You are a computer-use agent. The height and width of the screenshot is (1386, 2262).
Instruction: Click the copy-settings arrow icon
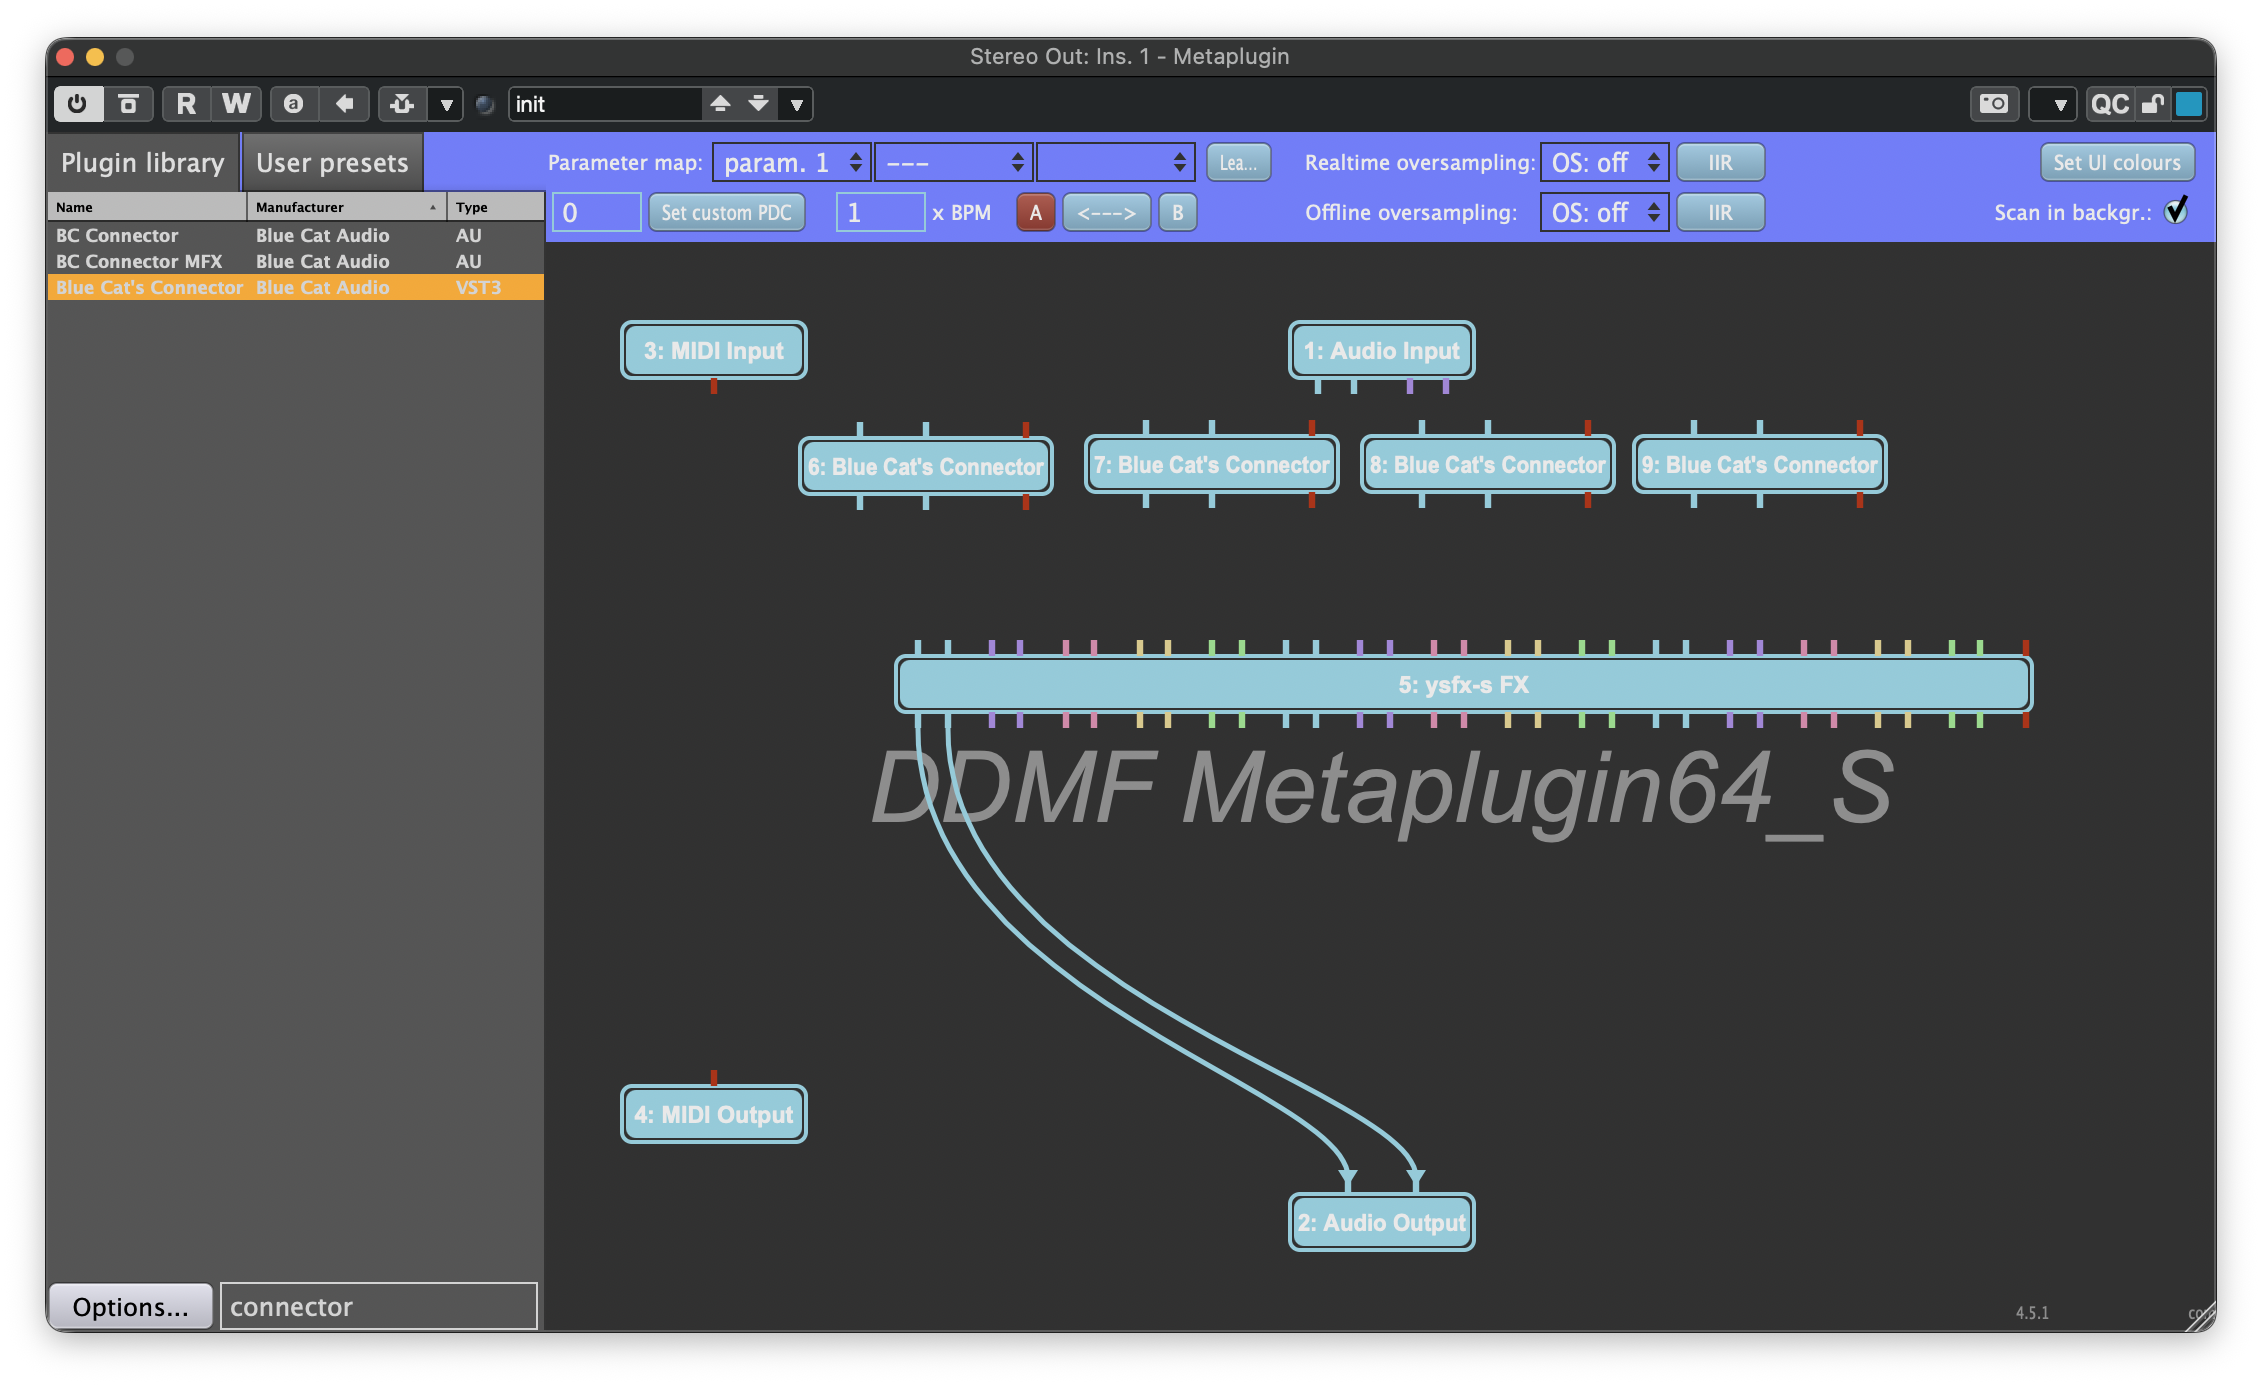(345, 104)
